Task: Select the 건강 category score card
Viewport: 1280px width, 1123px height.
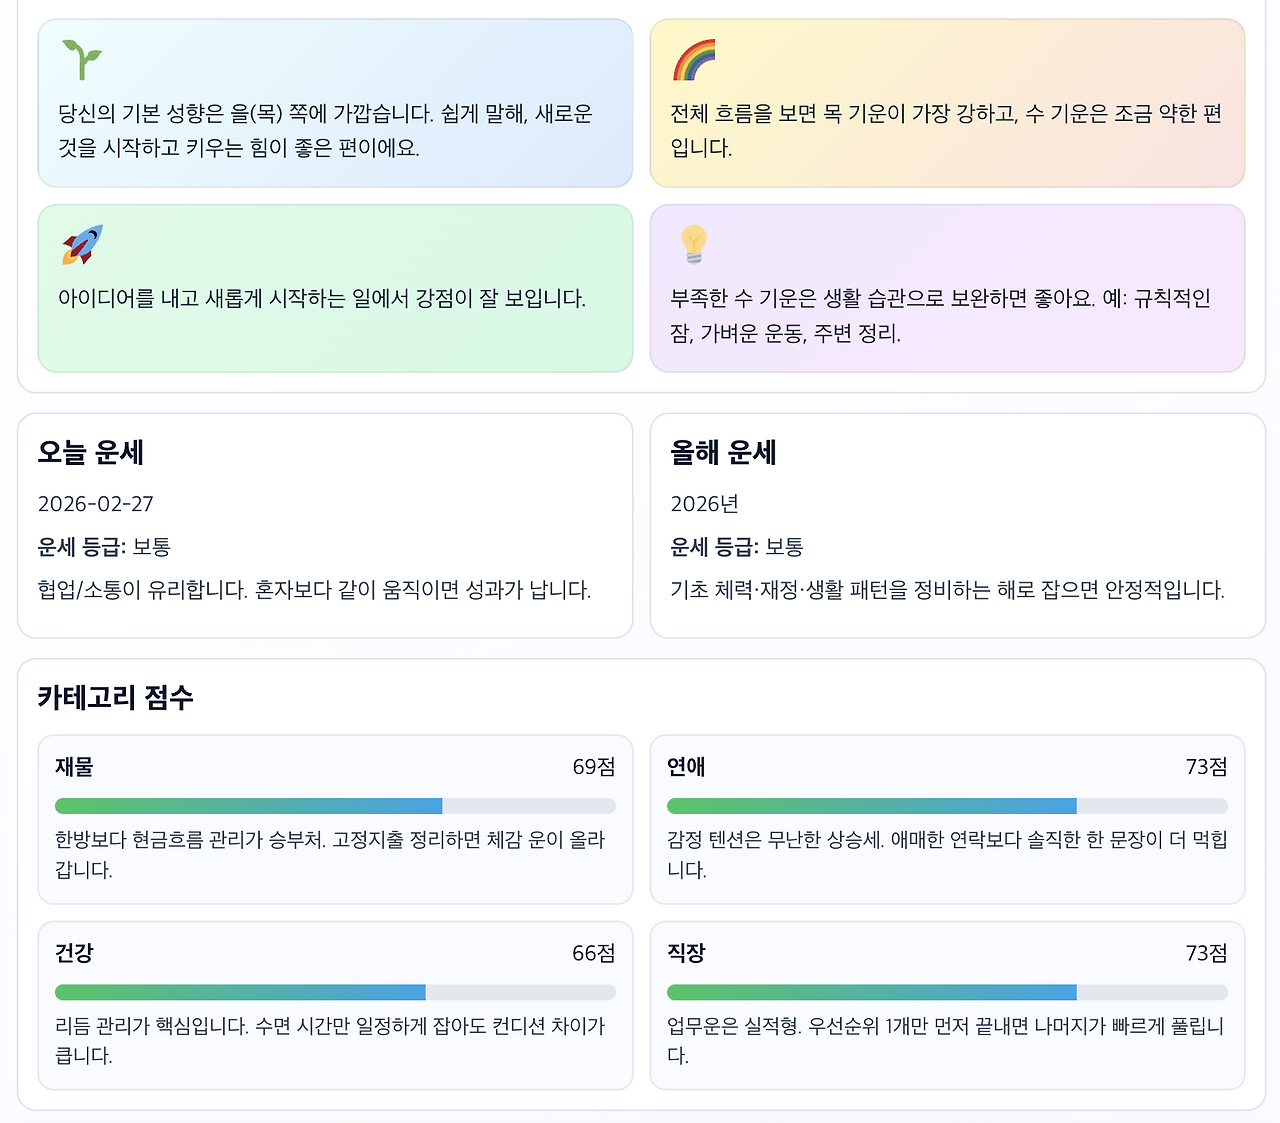Action: [335, 1006]
